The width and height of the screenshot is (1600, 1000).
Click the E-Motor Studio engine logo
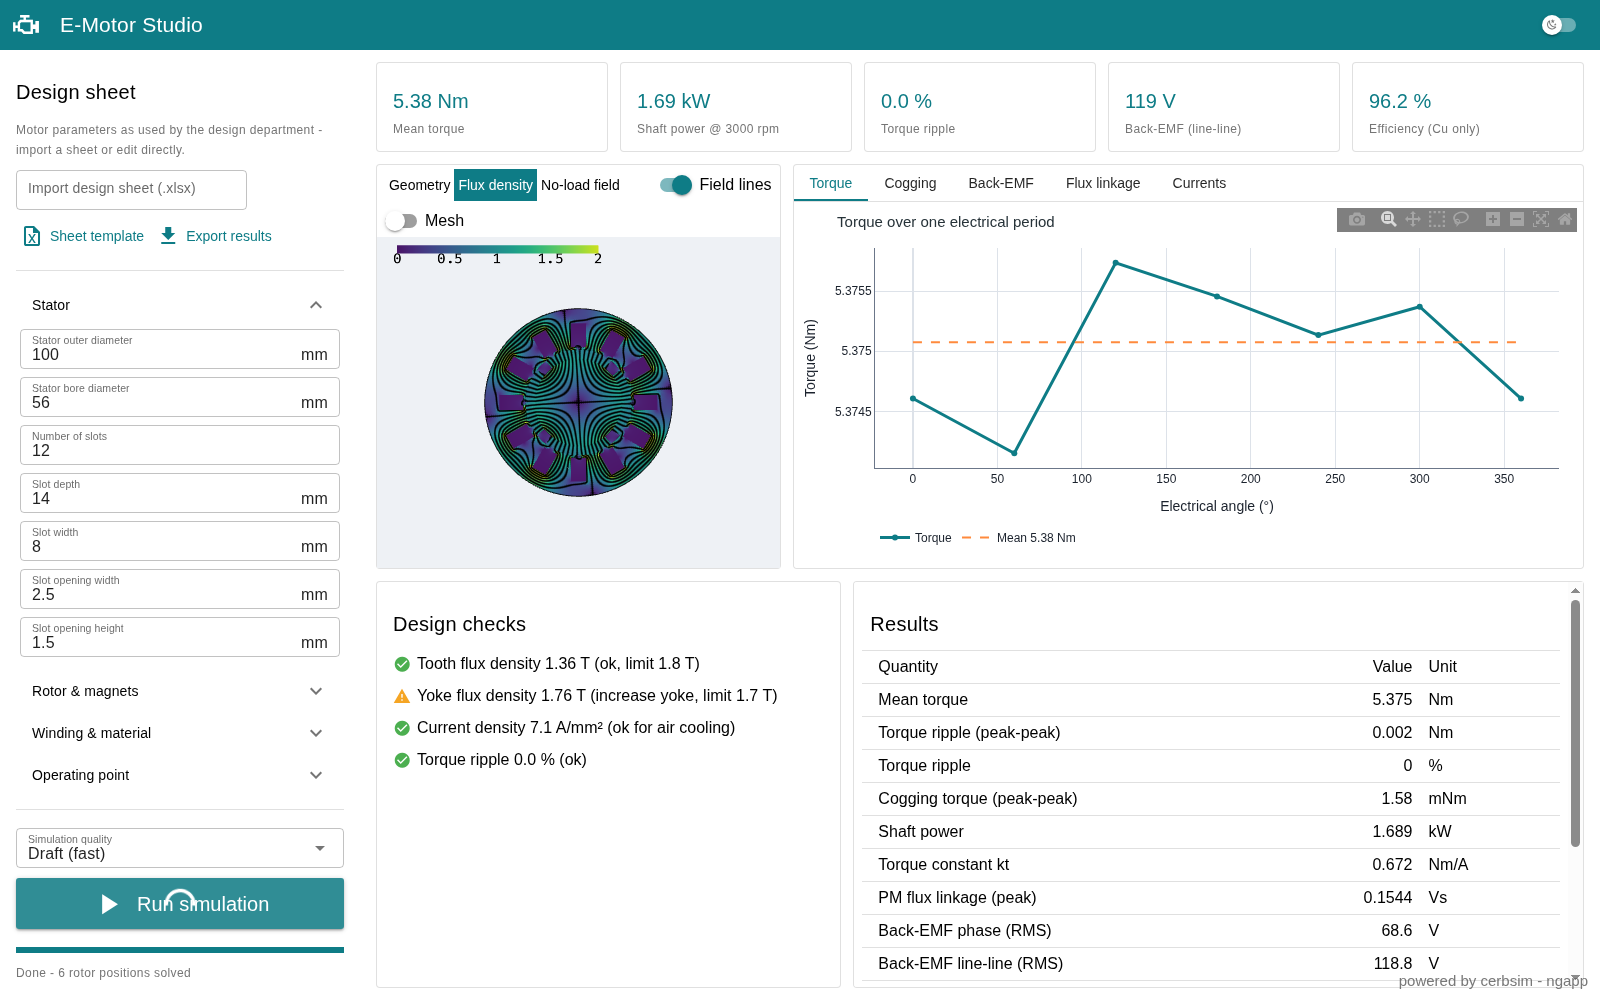pyautogui.click(x=26, y=25)
